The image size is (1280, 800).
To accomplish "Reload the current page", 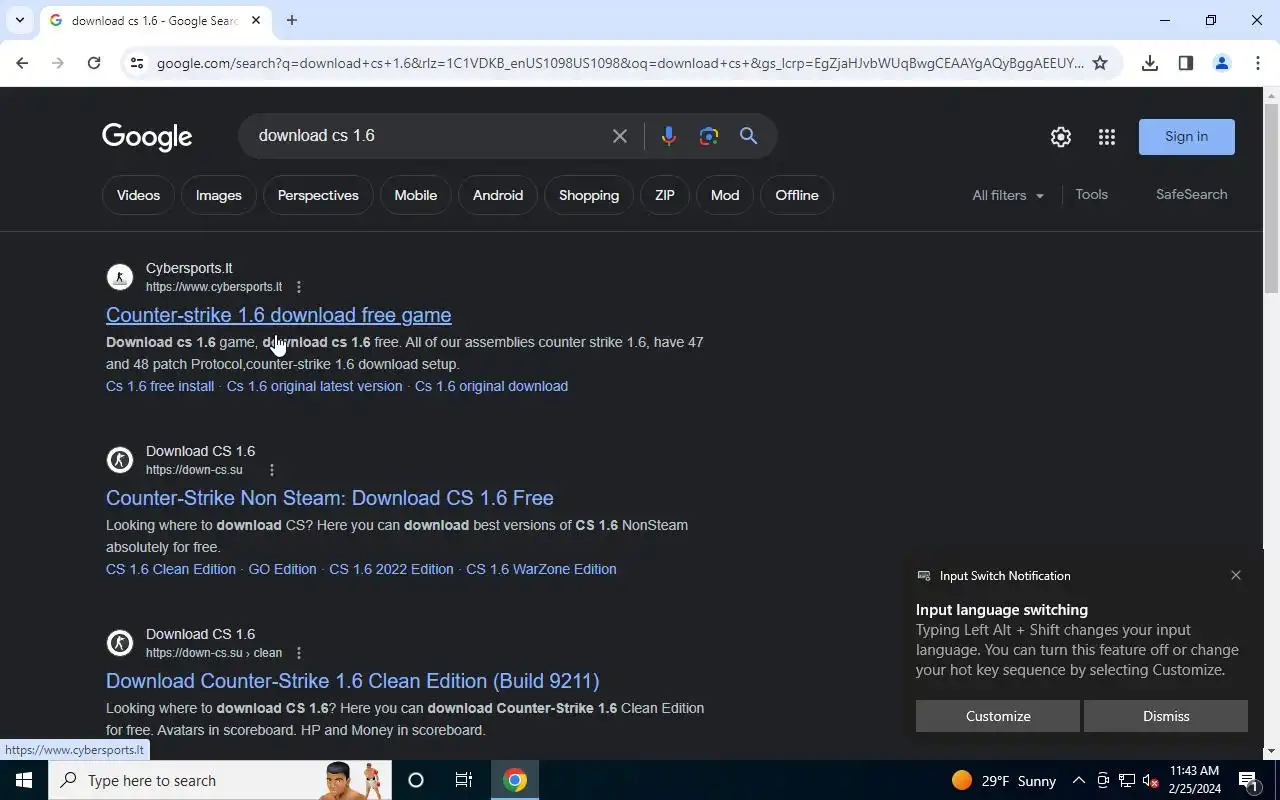I will 94,63.
